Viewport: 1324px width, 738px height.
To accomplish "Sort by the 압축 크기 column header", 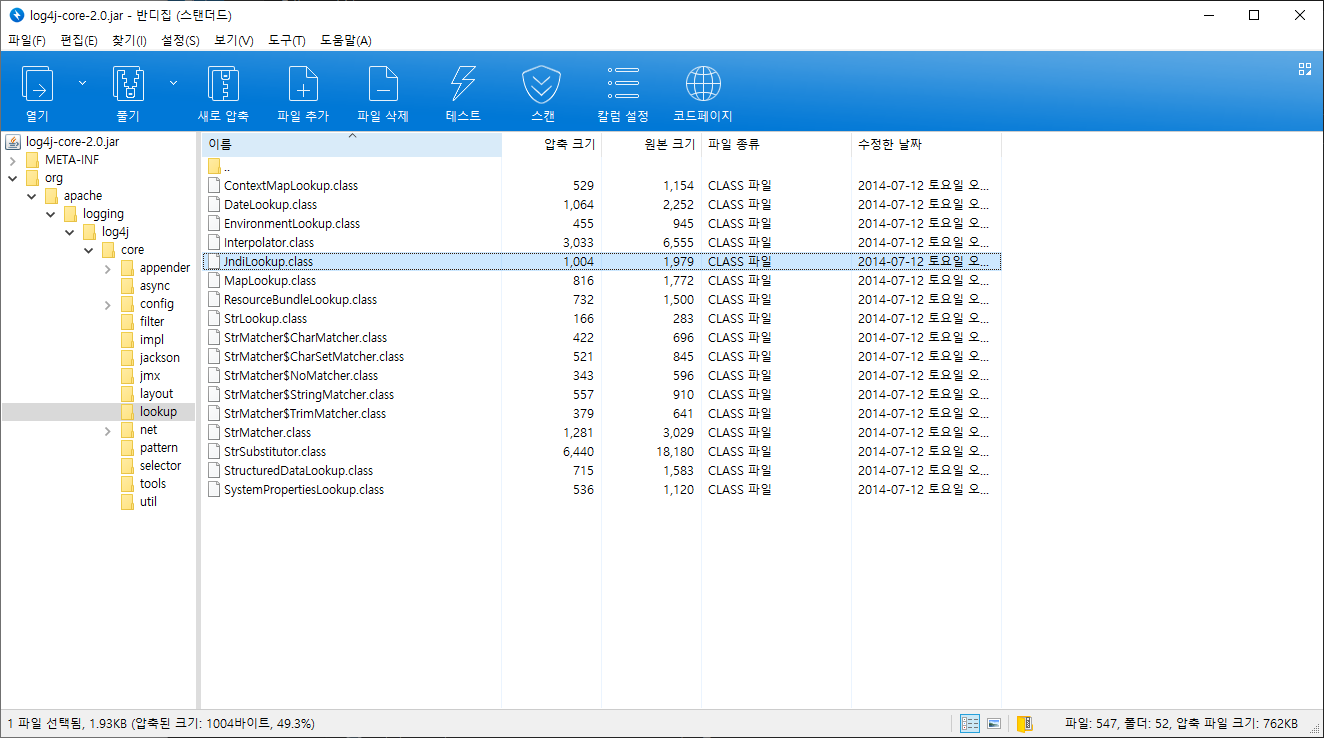I will pyautogui.click(x=551, y=144).
